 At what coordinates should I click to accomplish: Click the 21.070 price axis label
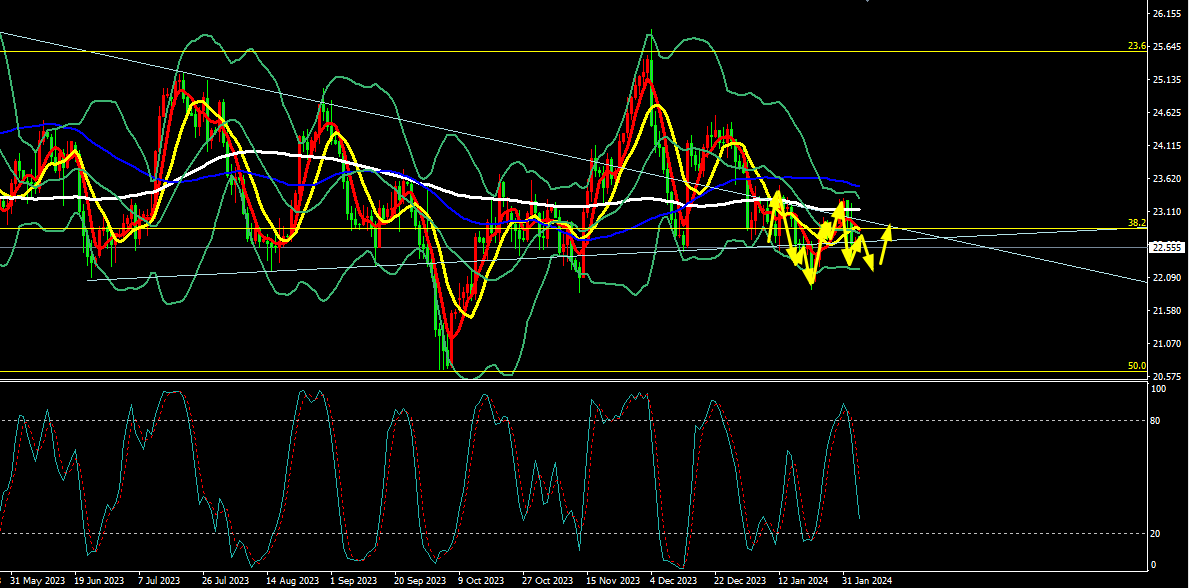1167,344
